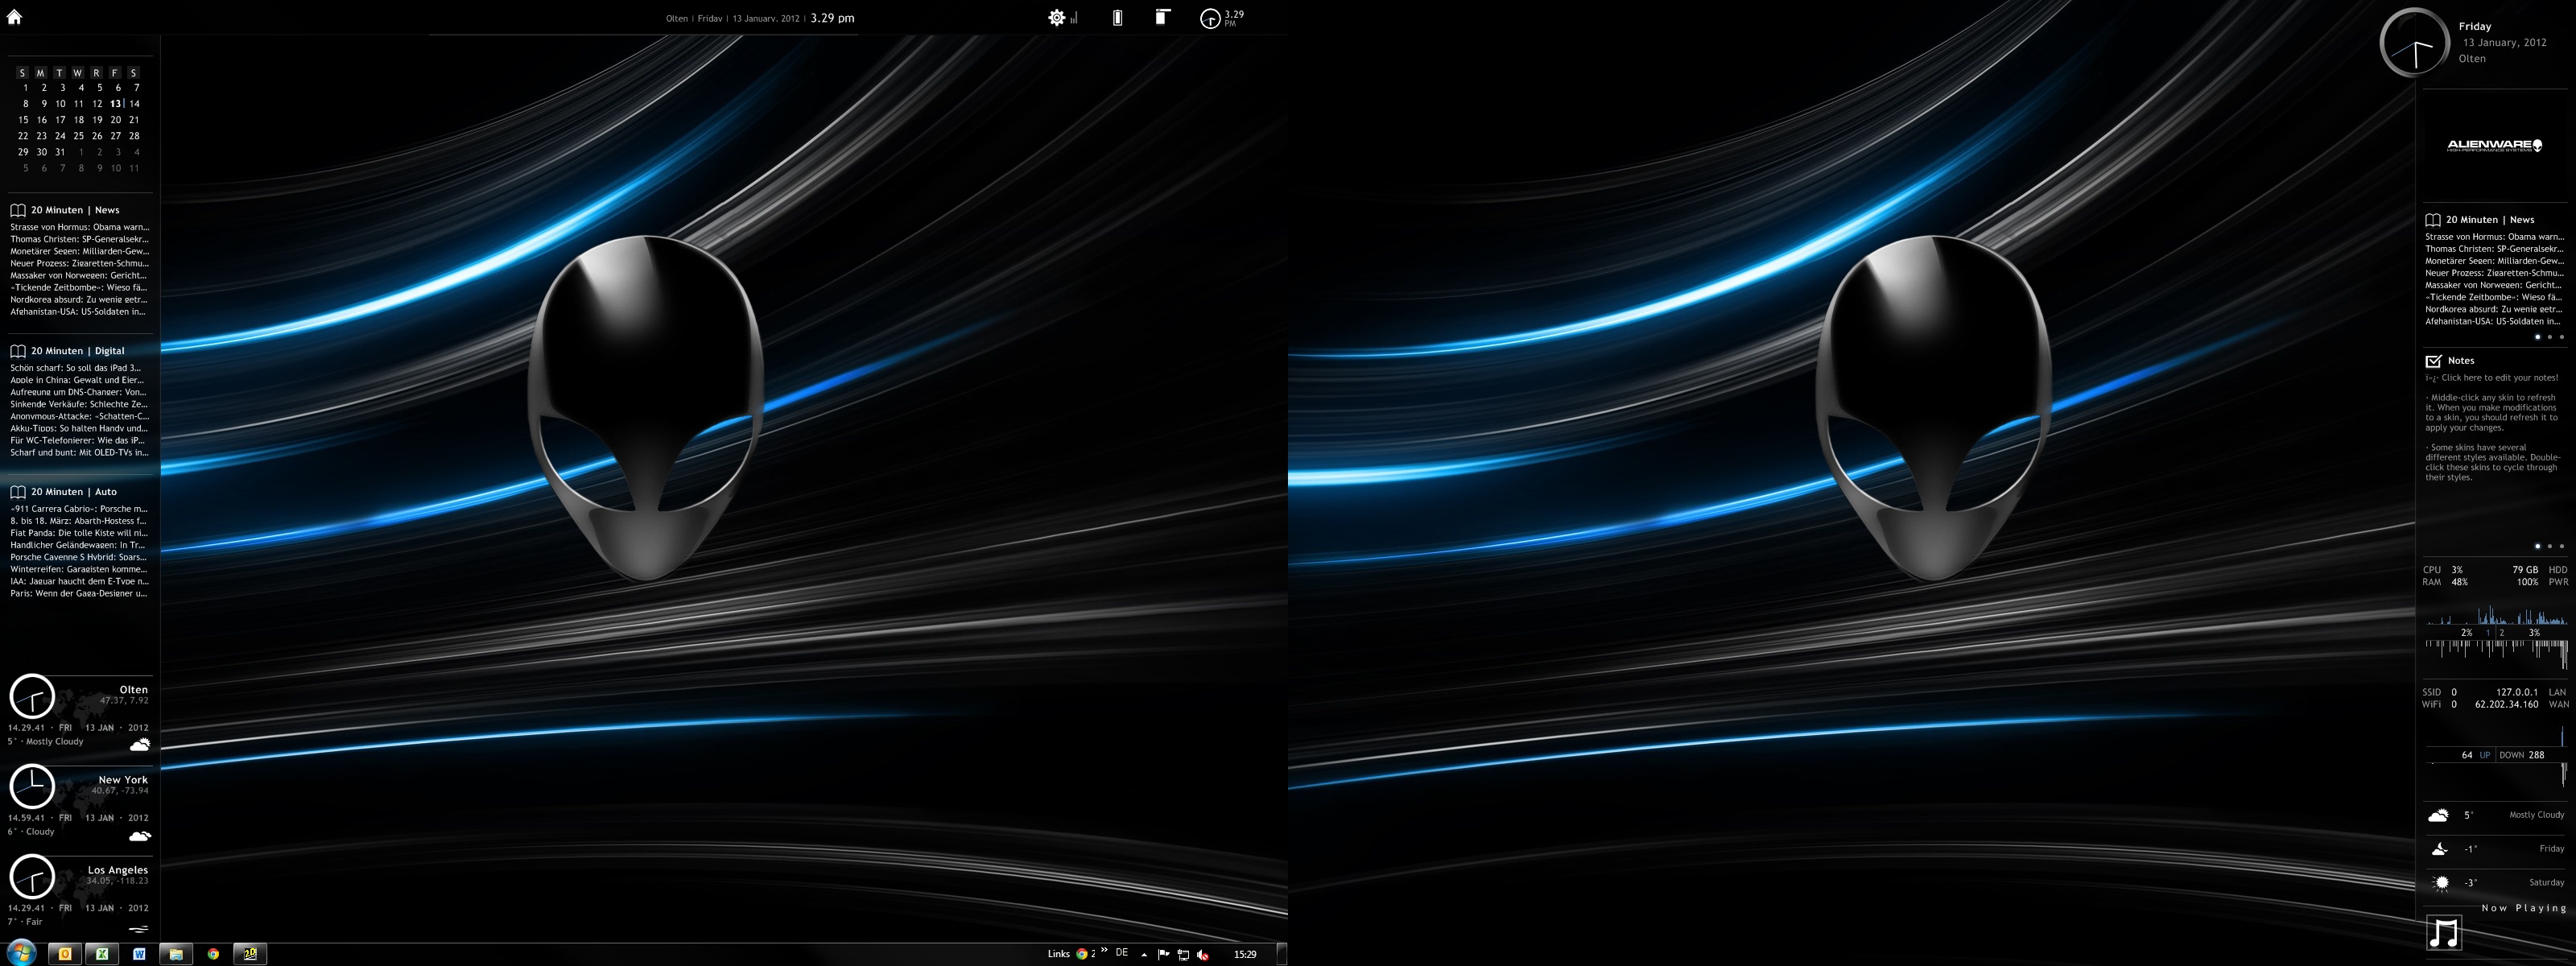Click the "20 Minuten | Digital" header text
2576x966 pixels.
click(x=78, y=351)
